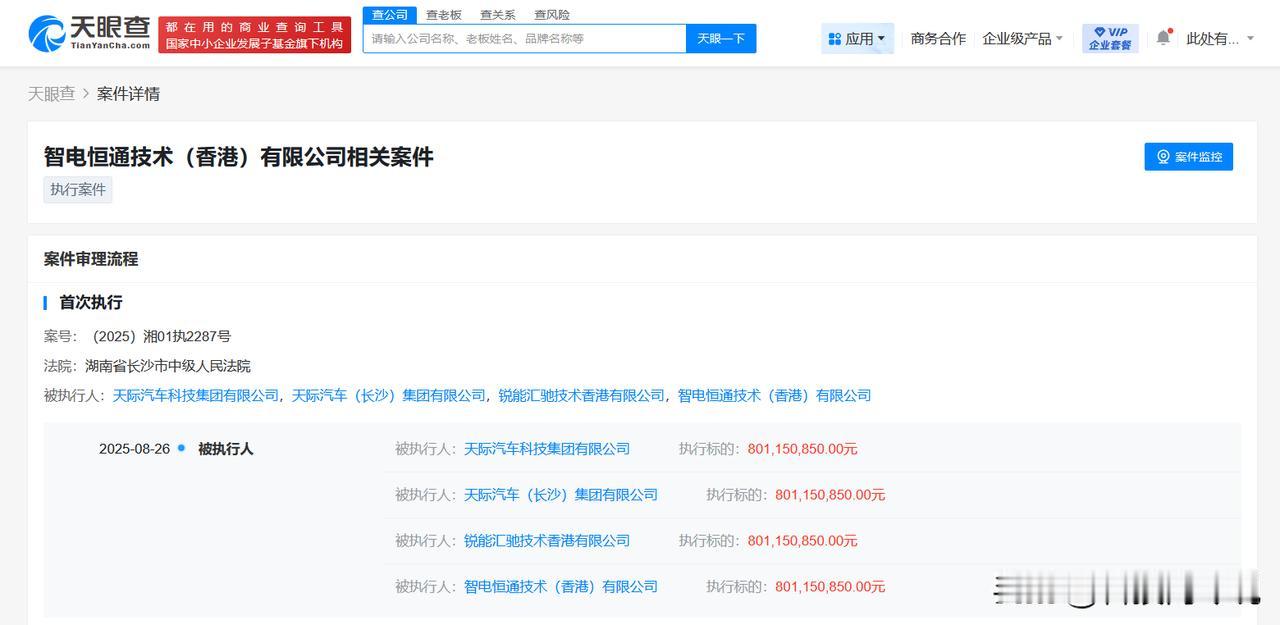Screen dimensions: 1280x625
Task: Click the 执行案件 tag
Action: (x=78, y=190)
